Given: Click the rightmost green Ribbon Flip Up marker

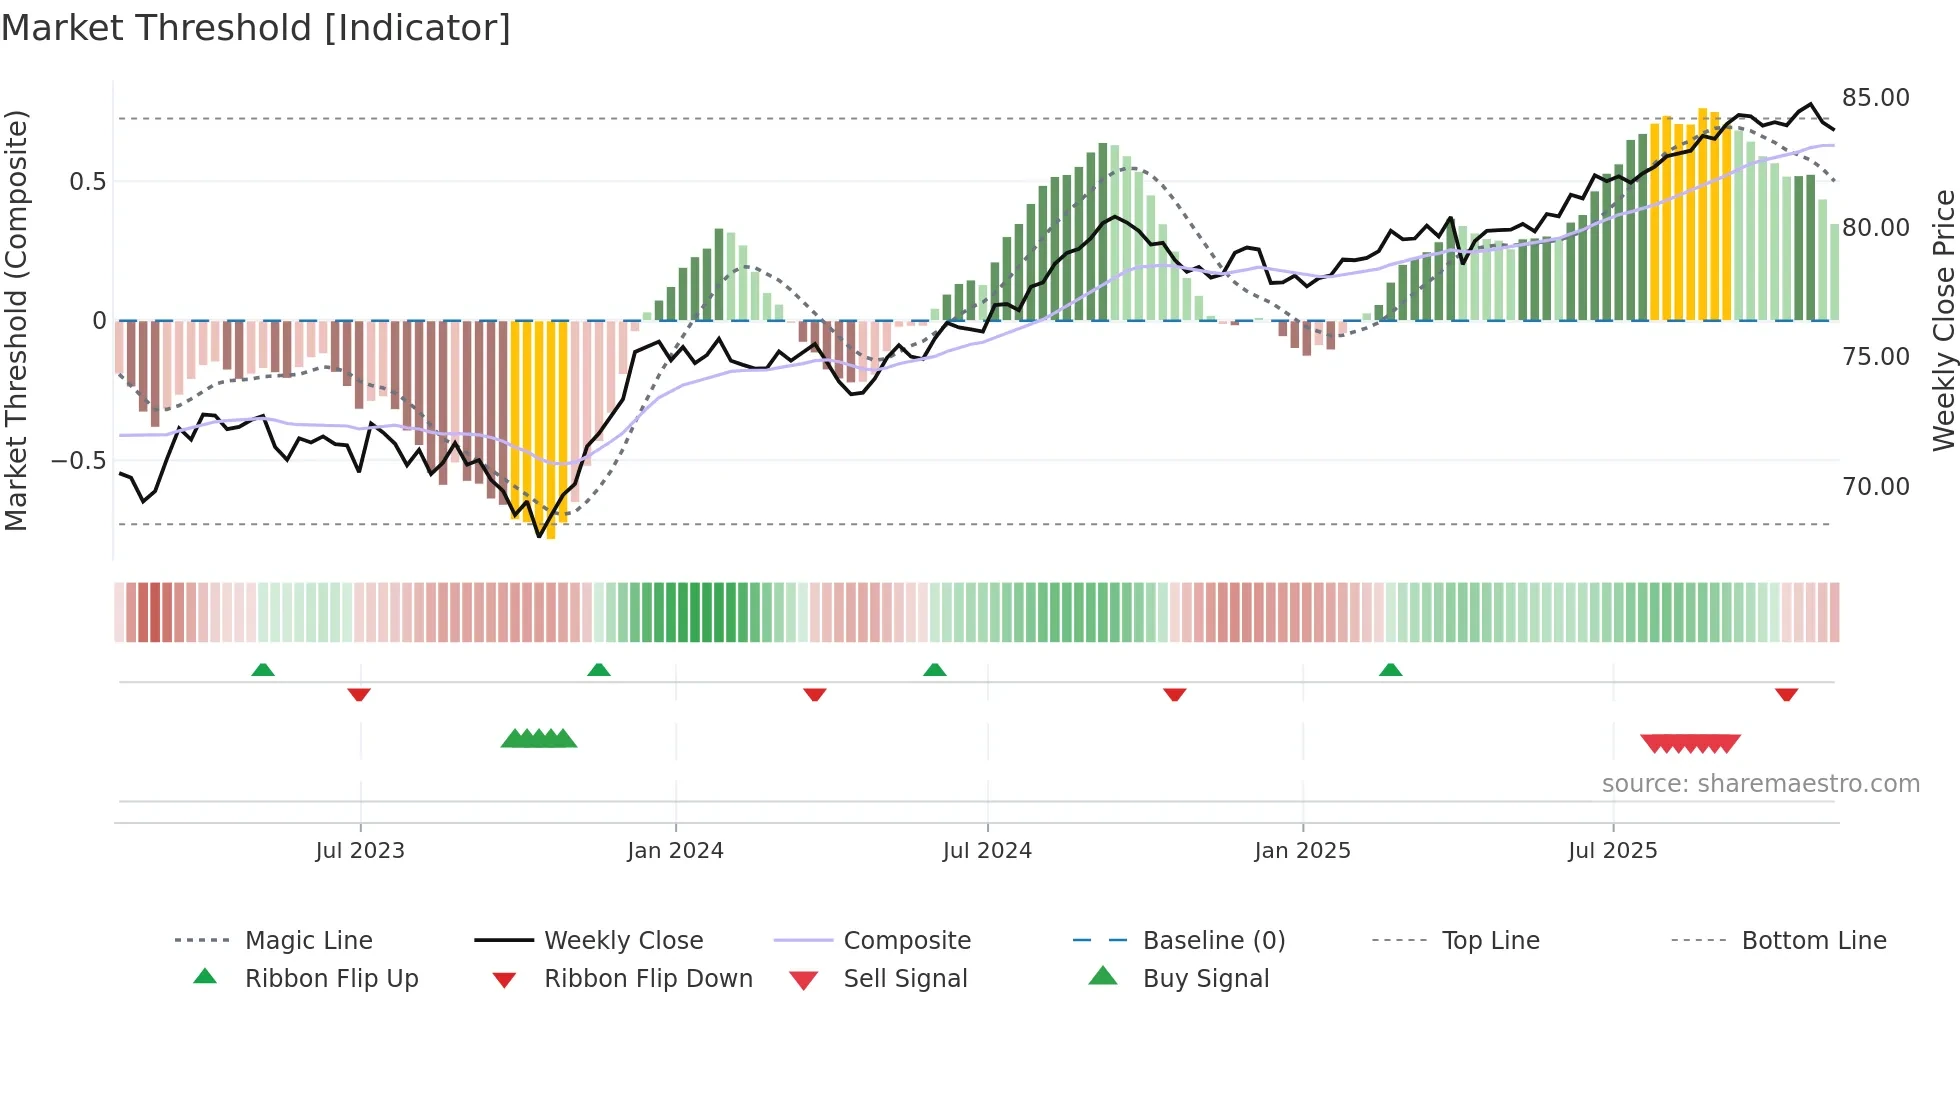Looking at the screenshot, I should point(1390,670).
